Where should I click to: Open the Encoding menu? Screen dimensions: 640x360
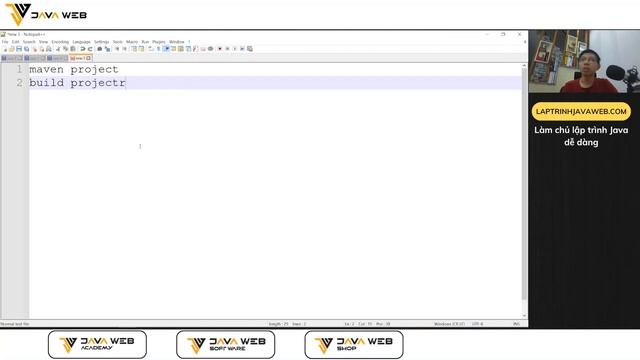[60, 42]
